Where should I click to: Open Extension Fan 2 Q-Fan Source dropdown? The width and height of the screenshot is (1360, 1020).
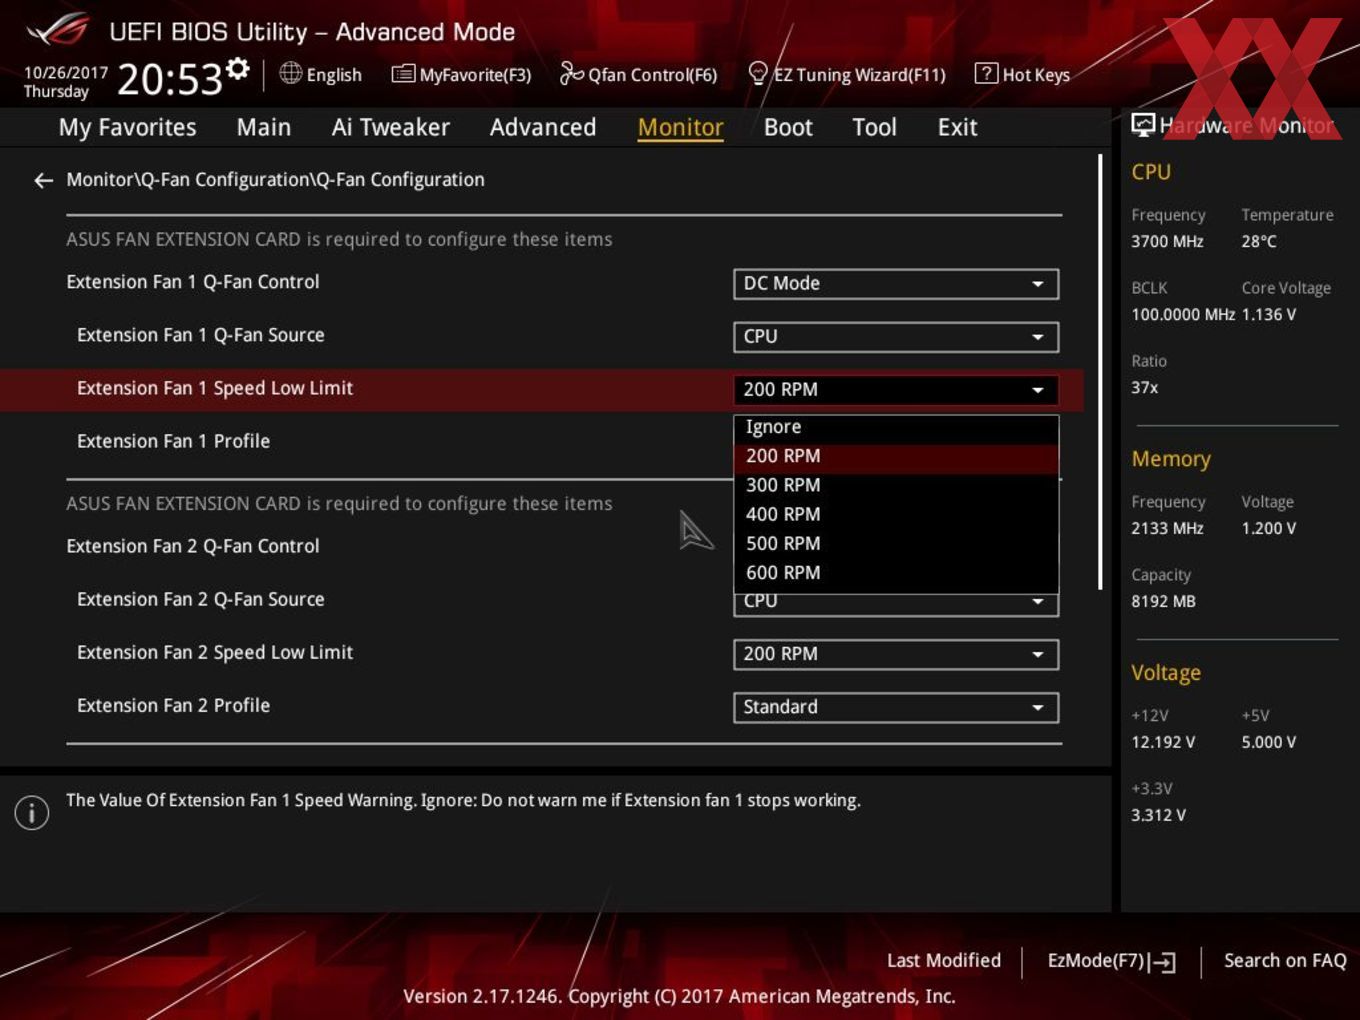pyautogui.click(x=896, y=603)
